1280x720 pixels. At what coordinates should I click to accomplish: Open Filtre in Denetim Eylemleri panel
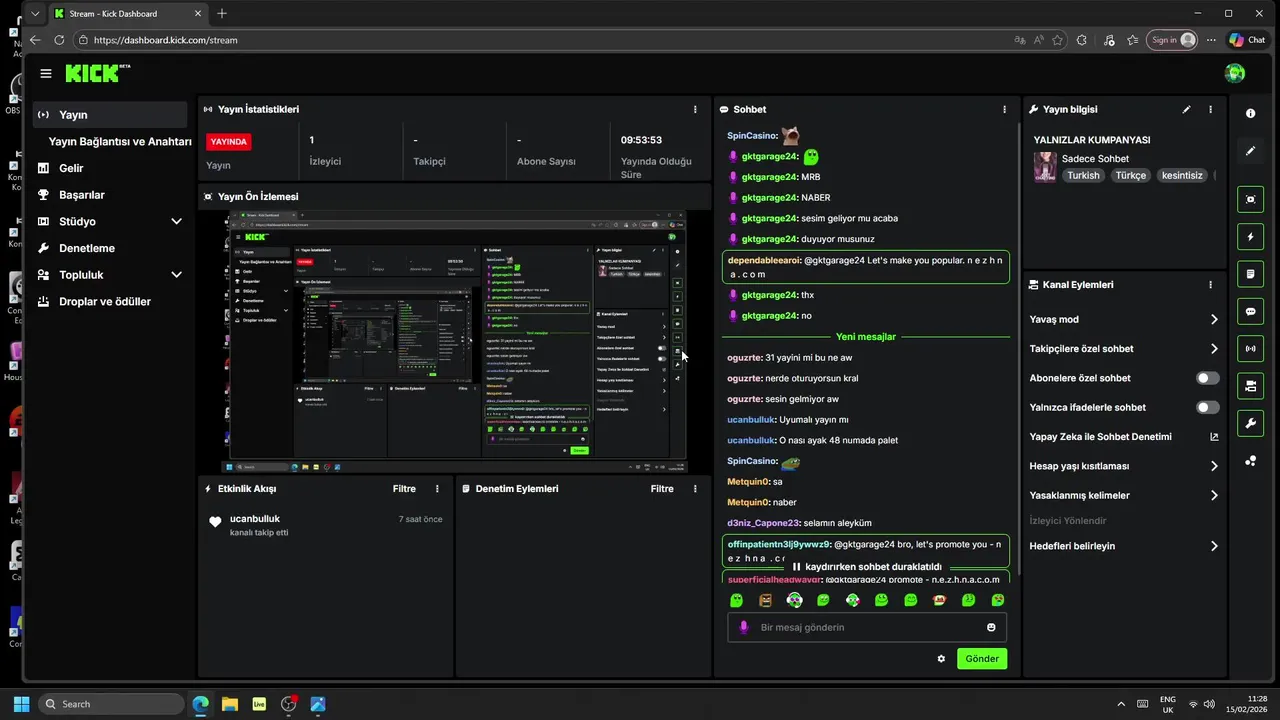click(x=662, y=489)
